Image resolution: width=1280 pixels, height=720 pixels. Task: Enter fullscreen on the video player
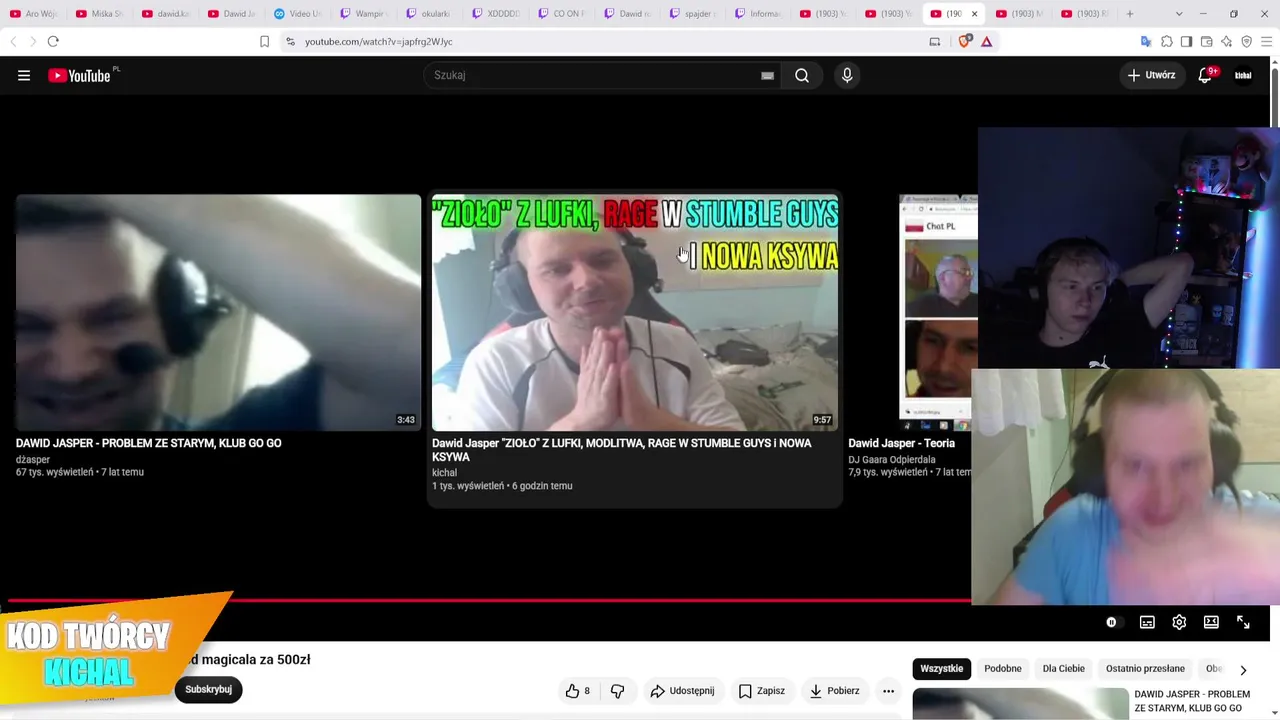pyautogui.click(x=1243, y=622)
